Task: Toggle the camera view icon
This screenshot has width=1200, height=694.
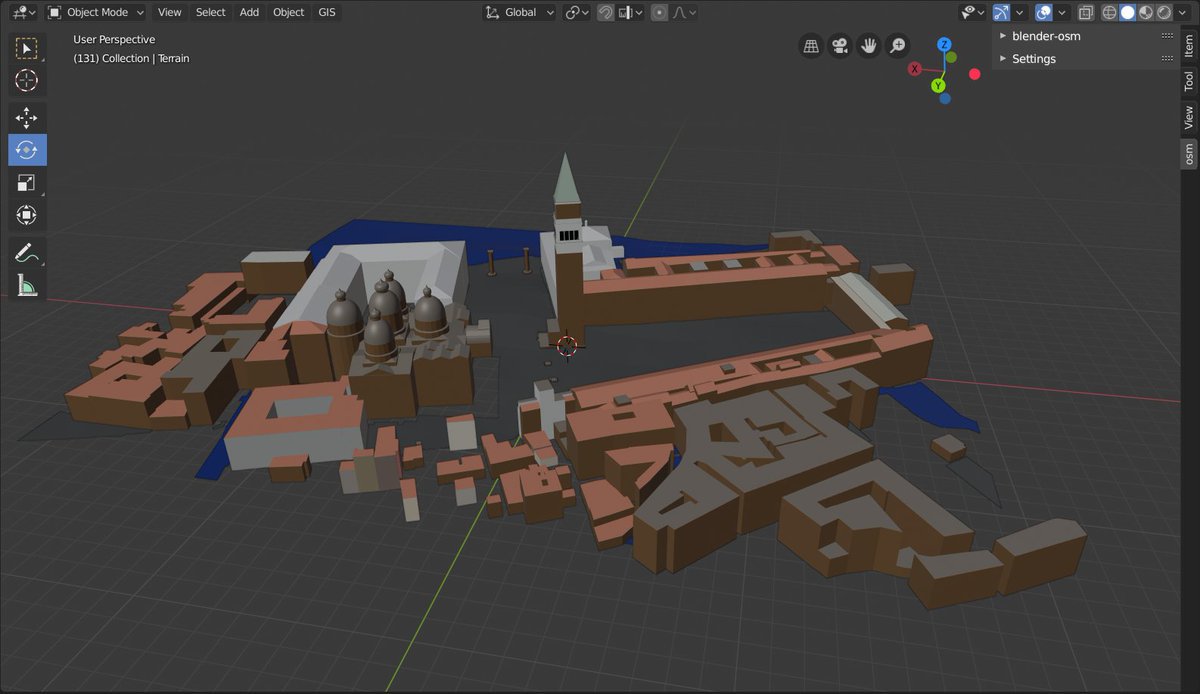Action: (840, 45)
